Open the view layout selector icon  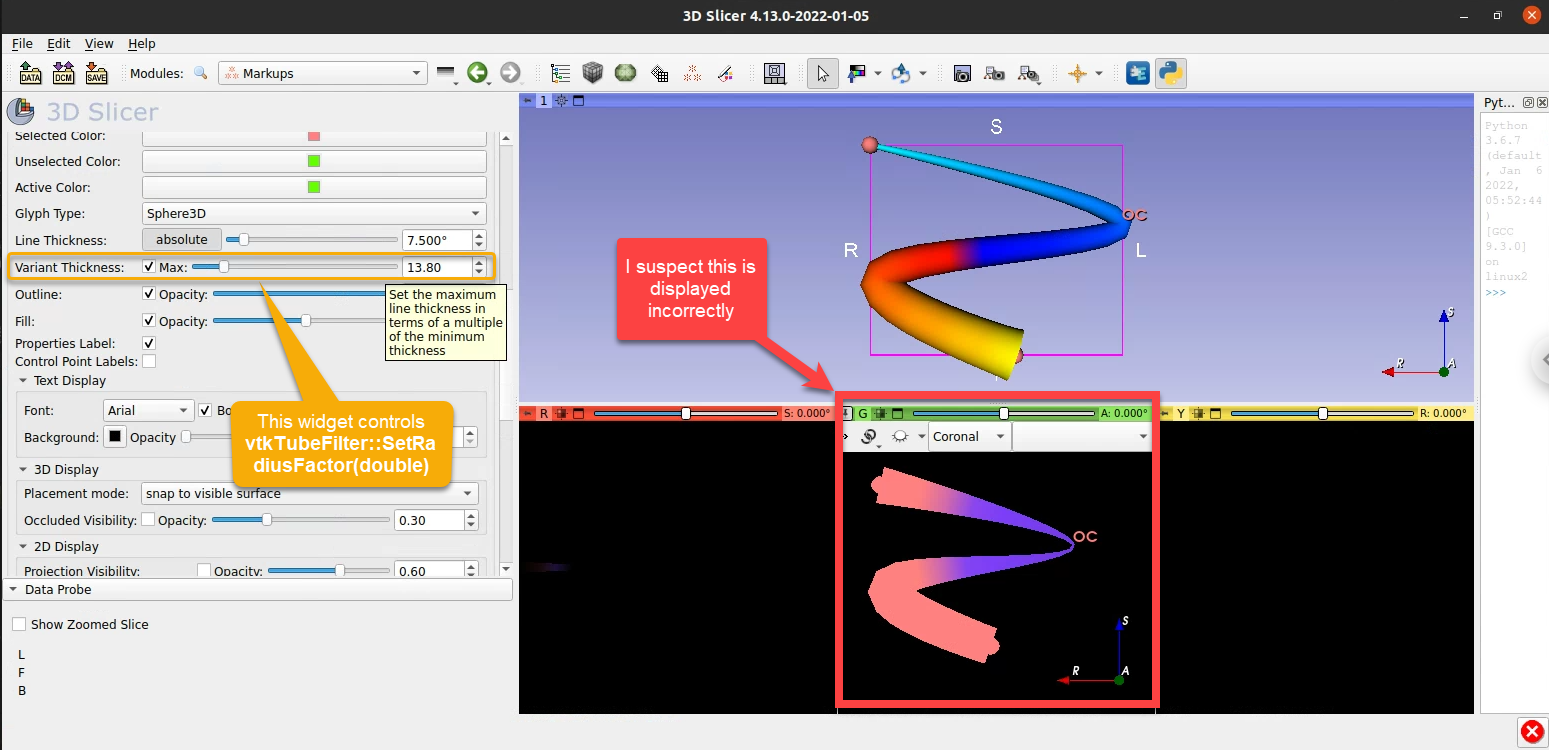(x=775, y=73)
